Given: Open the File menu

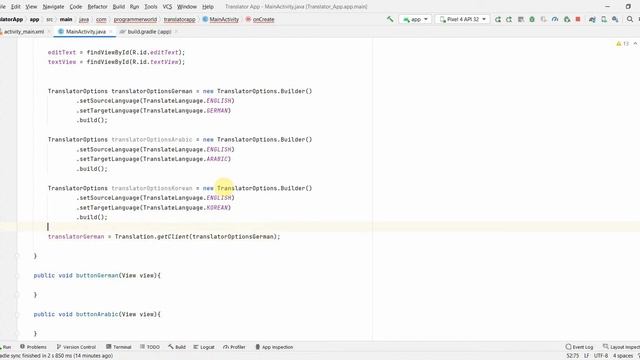Looking at the screenshot, I should (x=2, y=7).
